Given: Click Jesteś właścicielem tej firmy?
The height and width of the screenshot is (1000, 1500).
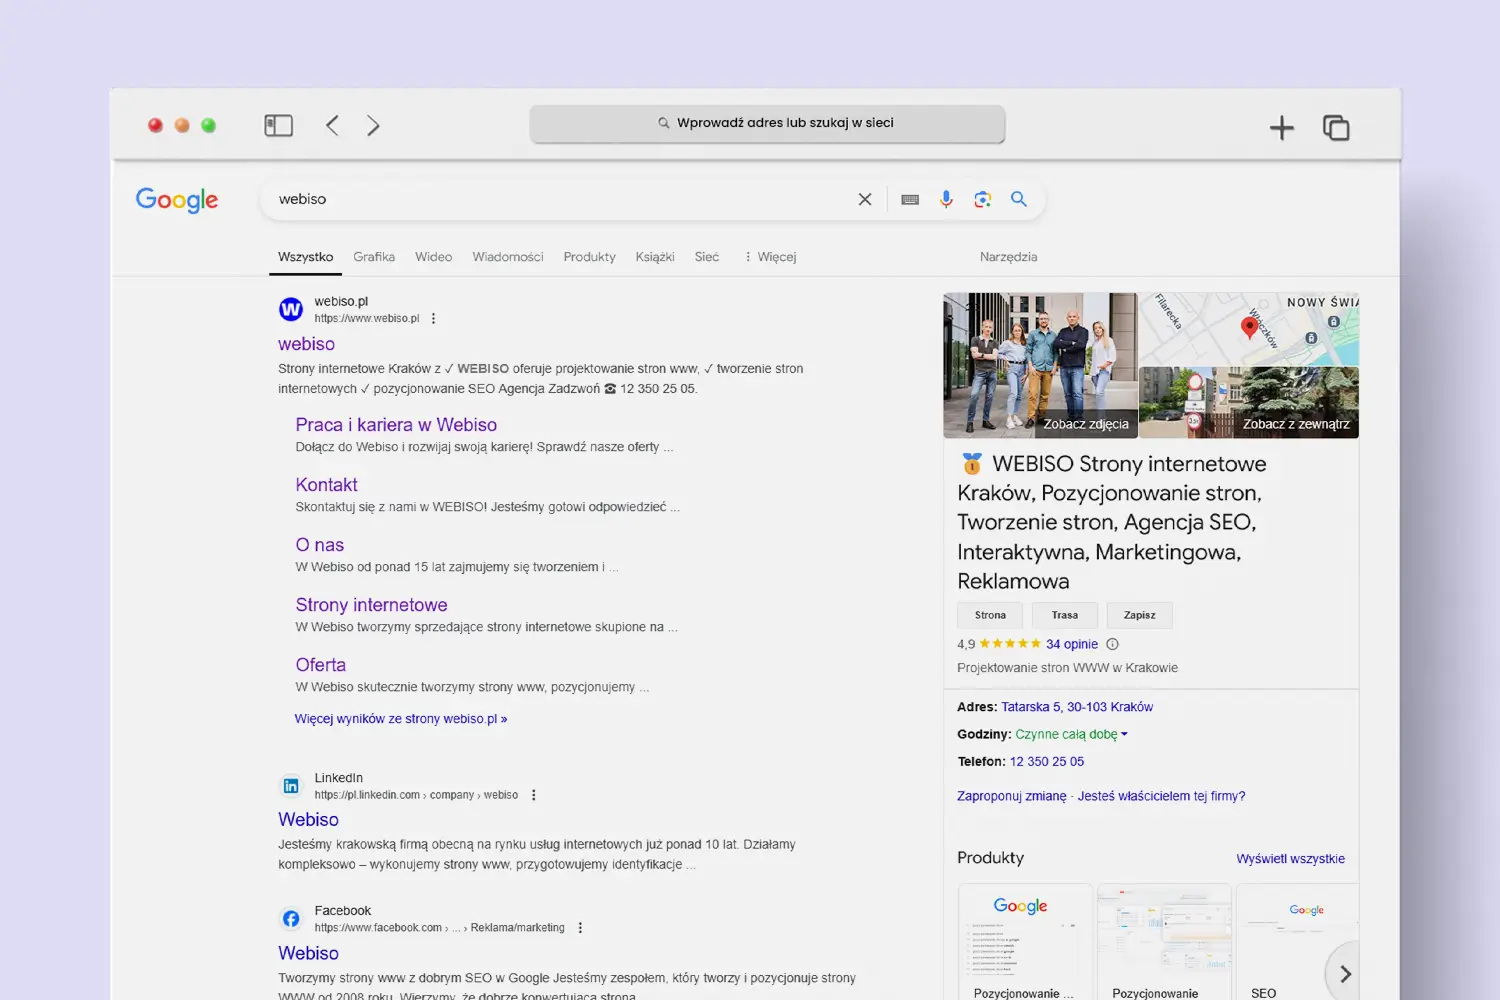Looking at the screenshot, I should [x=1162, y=796].
